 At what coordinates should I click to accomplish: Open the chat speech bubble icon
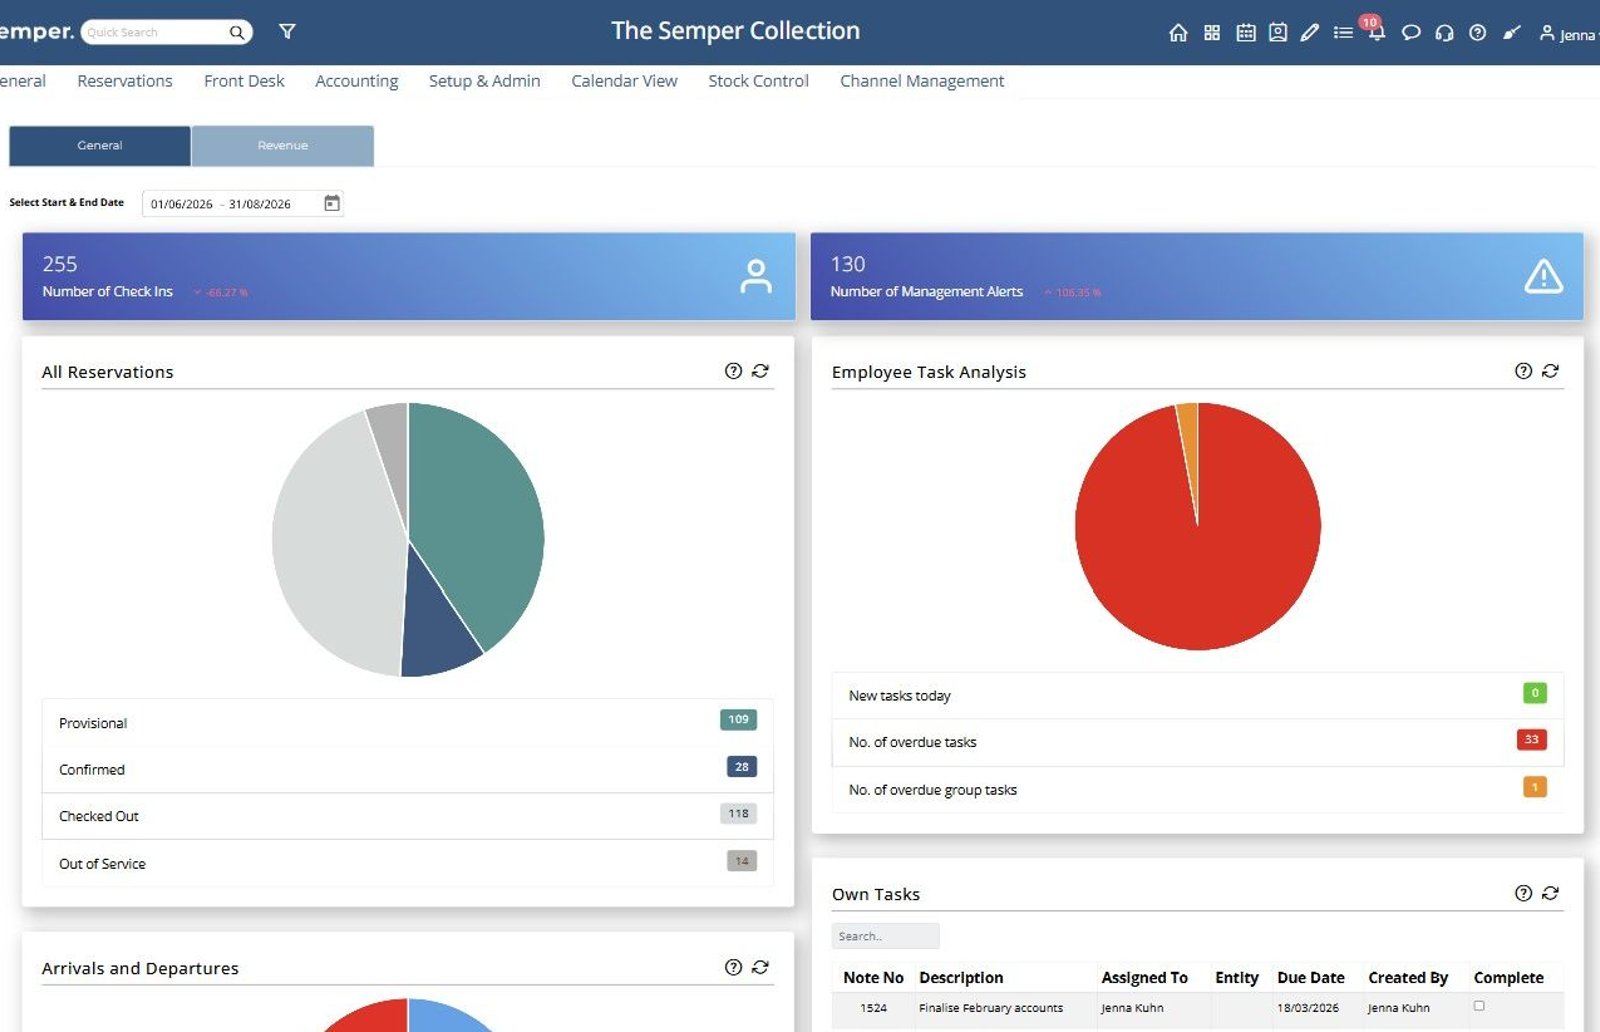click(1411, 33)
